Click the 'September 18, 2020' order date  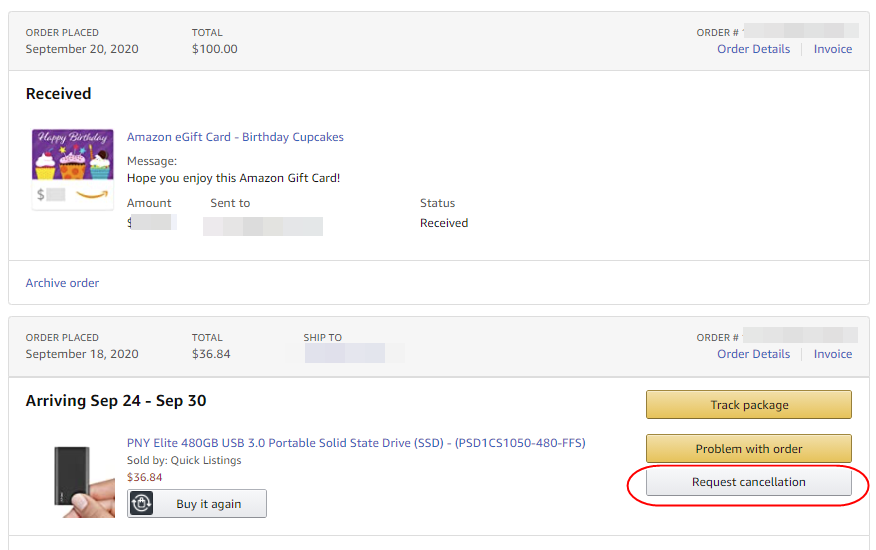click(82, 354)
